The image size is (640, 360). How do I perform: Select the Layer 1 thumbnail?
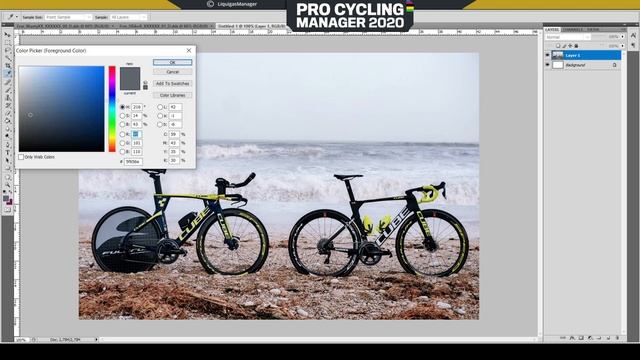pyautogui.click(x=558, y=55)
